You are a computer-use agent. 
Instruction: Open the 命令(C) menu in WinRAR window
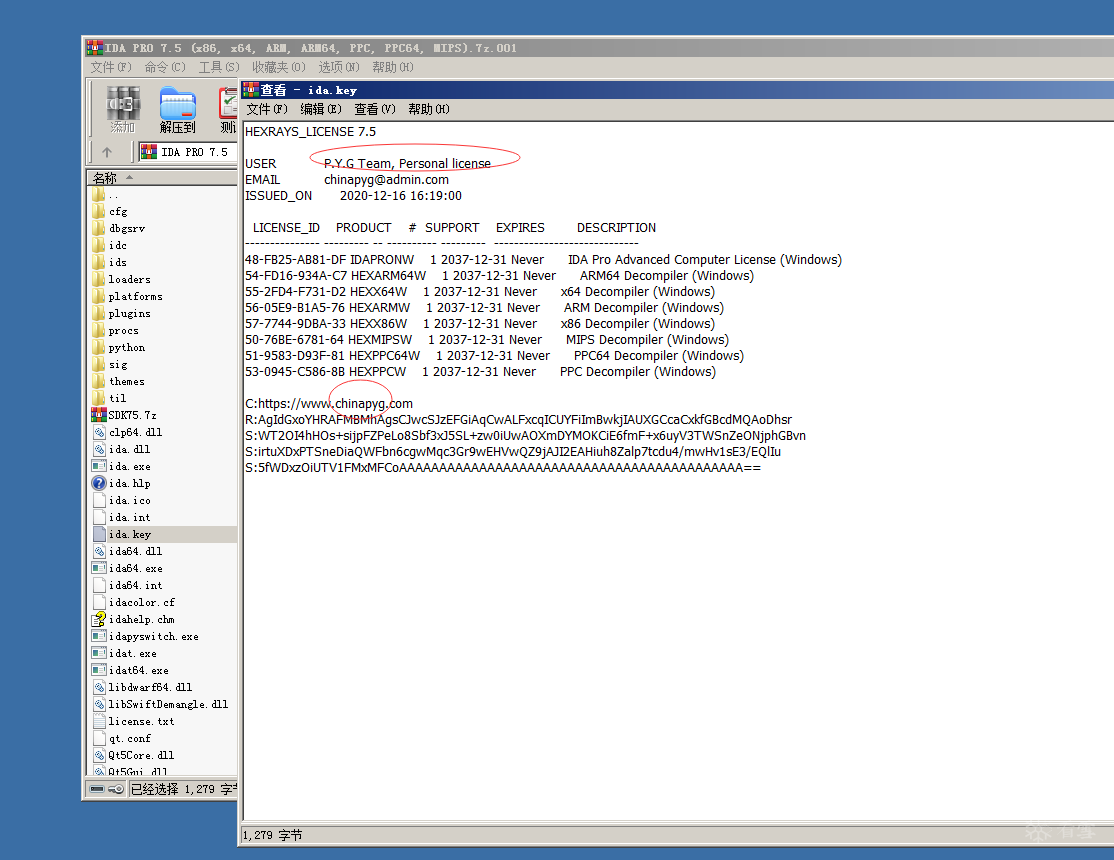165,67
